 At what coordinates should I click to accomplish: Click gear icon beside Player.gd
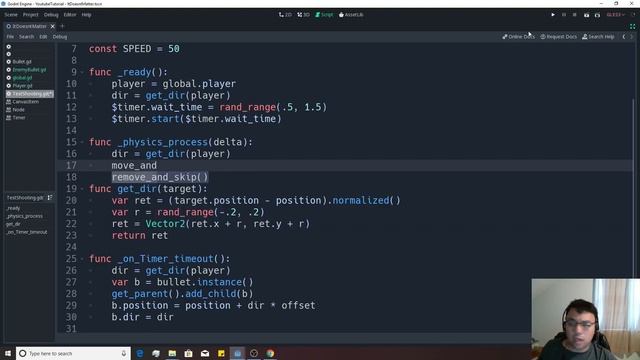click(9, 86)
